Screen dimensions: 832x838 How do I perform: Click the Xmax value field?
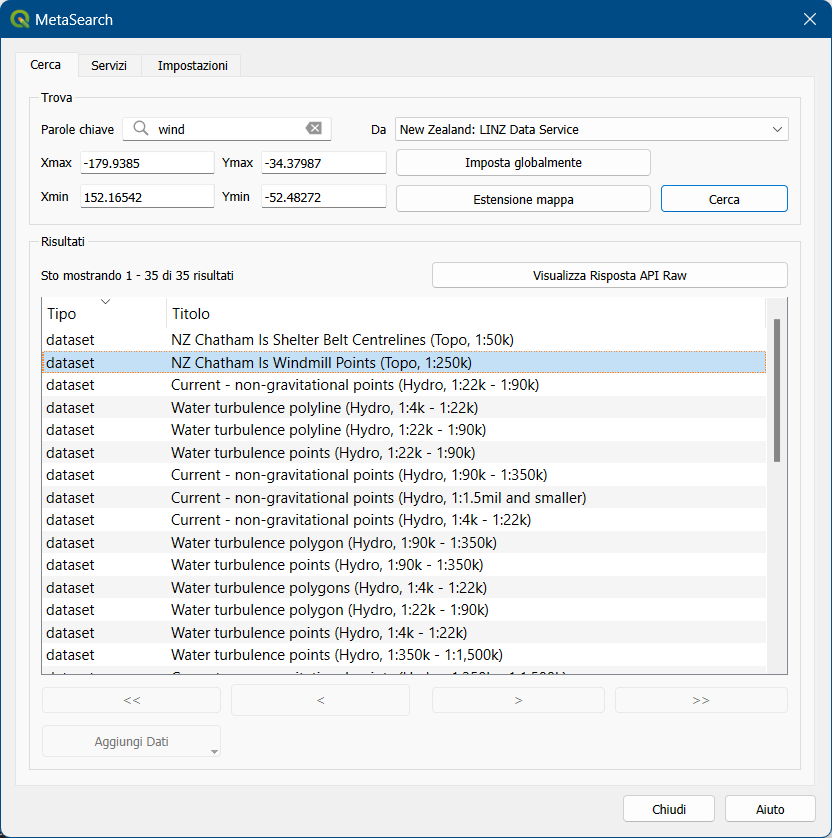[147, 163]
